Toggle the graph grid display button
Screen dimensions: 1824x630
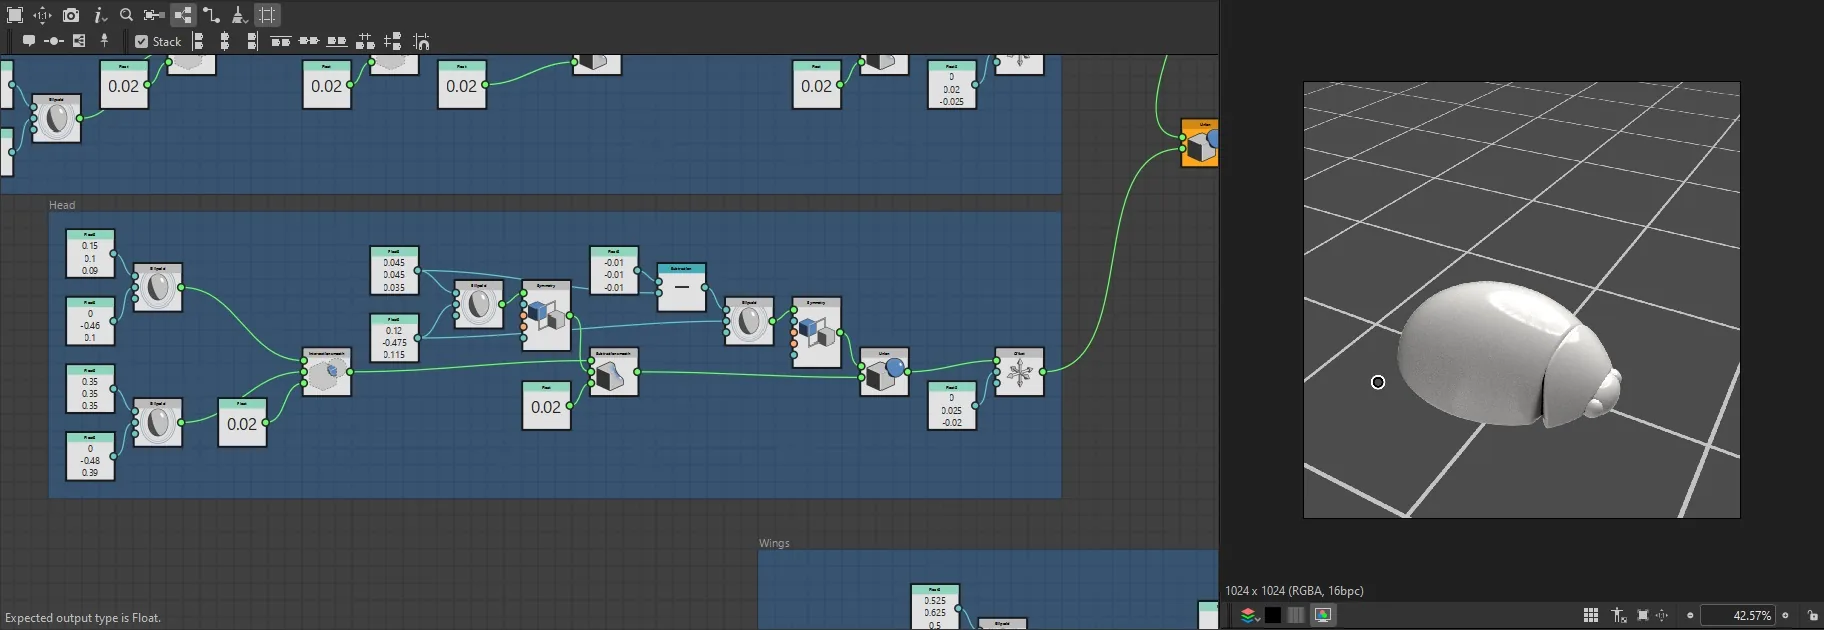[267, 15]
